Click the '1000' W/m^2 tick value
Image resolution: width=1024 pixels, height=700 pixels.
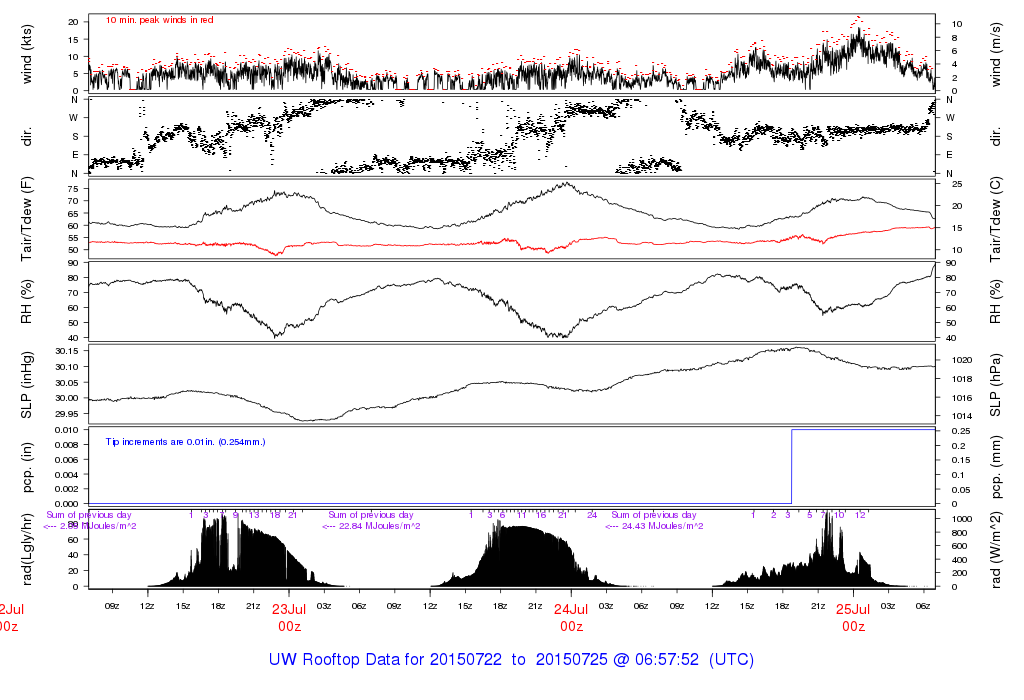(x=962, y=519)
